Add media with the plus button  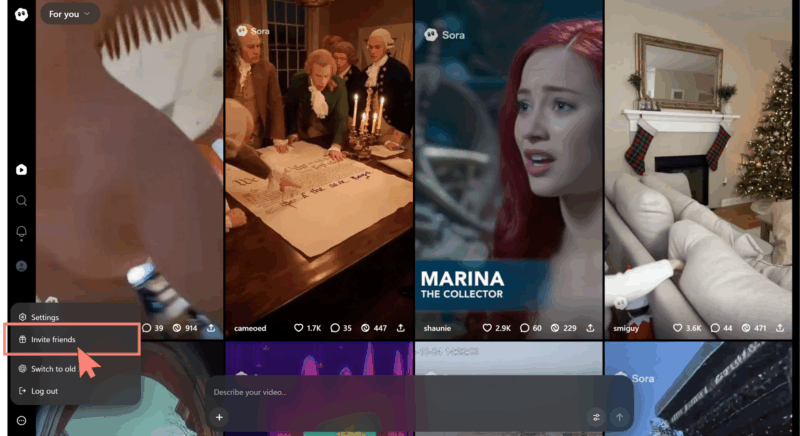(x=220, y=417)
